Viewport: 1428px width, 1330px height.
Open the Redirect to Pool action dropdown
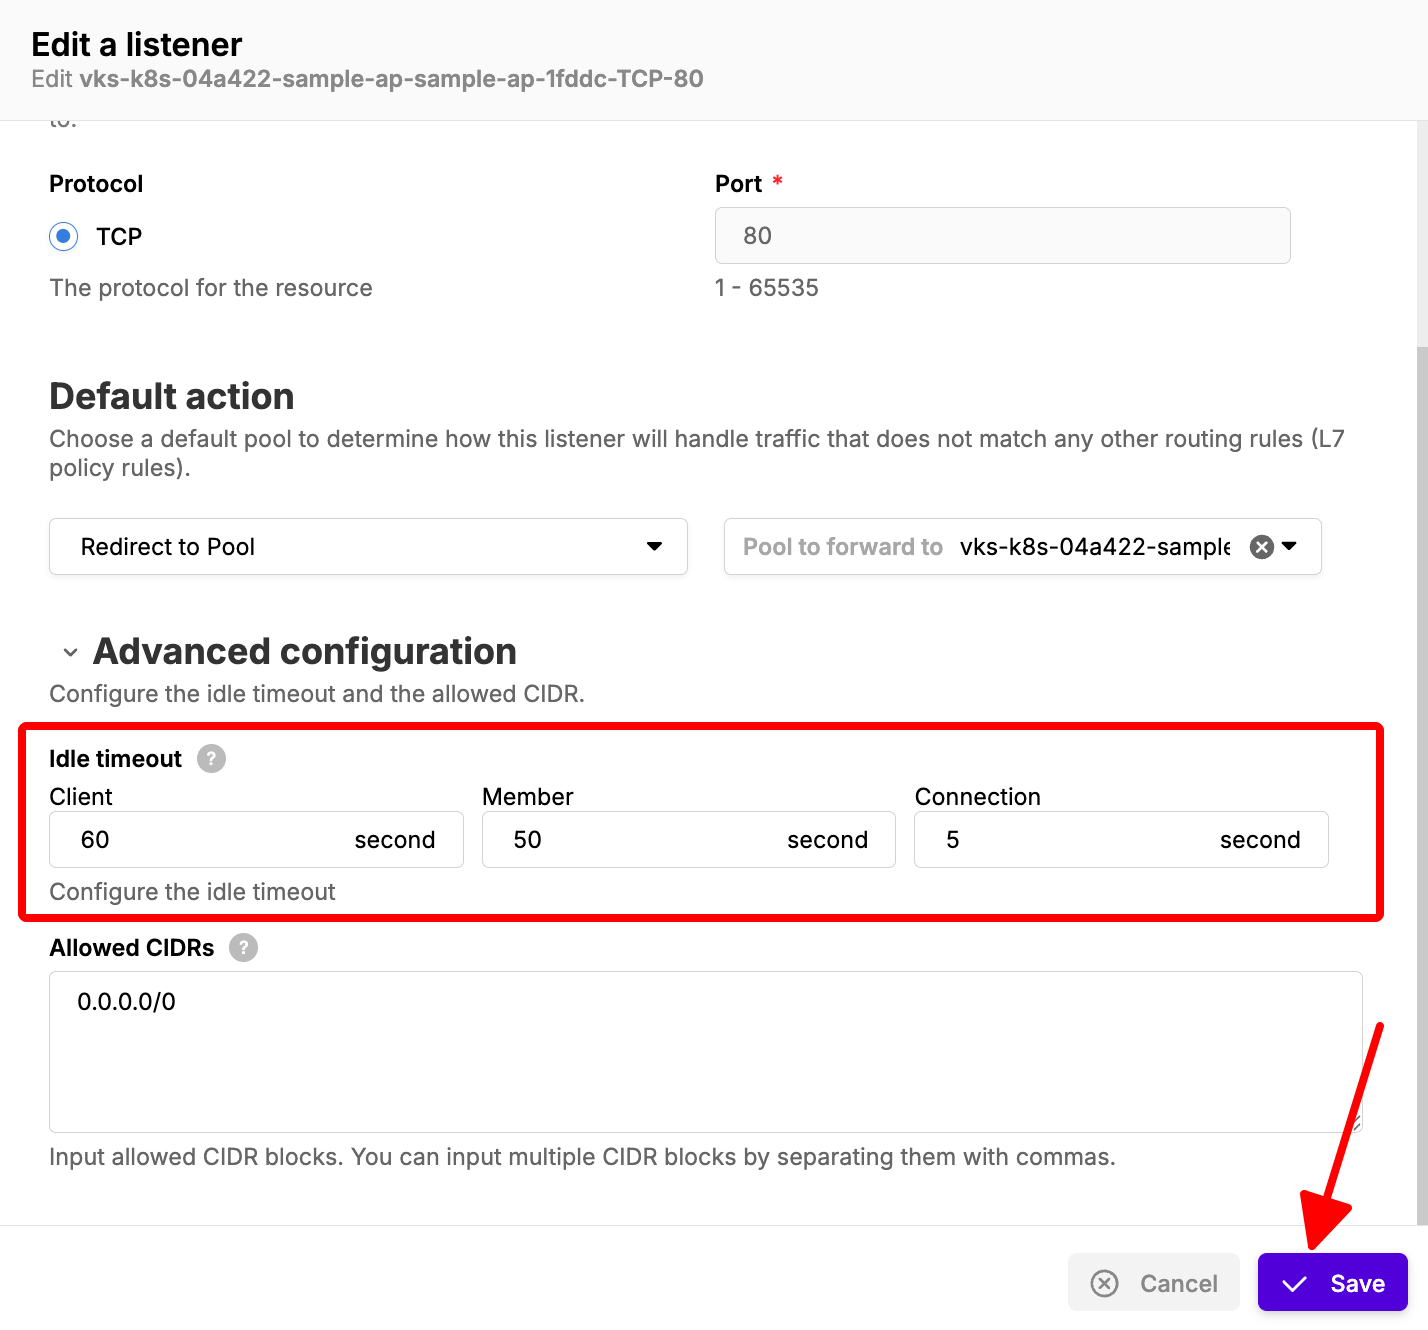(368, 547)
